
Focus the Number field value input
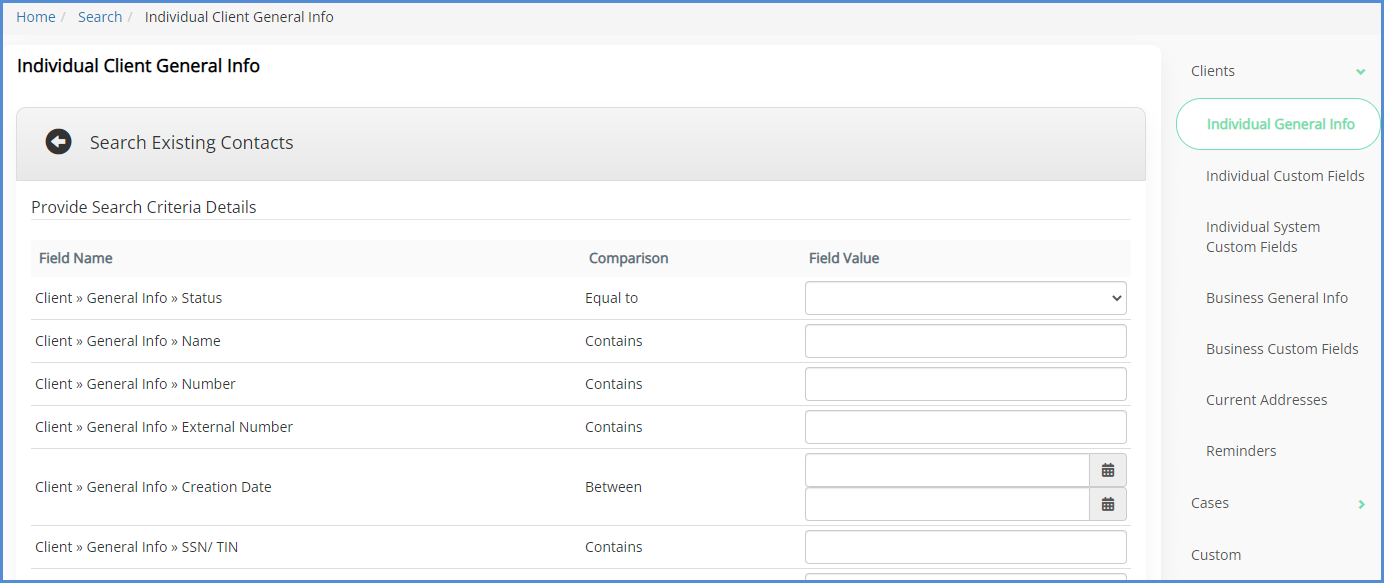[965, 384]
